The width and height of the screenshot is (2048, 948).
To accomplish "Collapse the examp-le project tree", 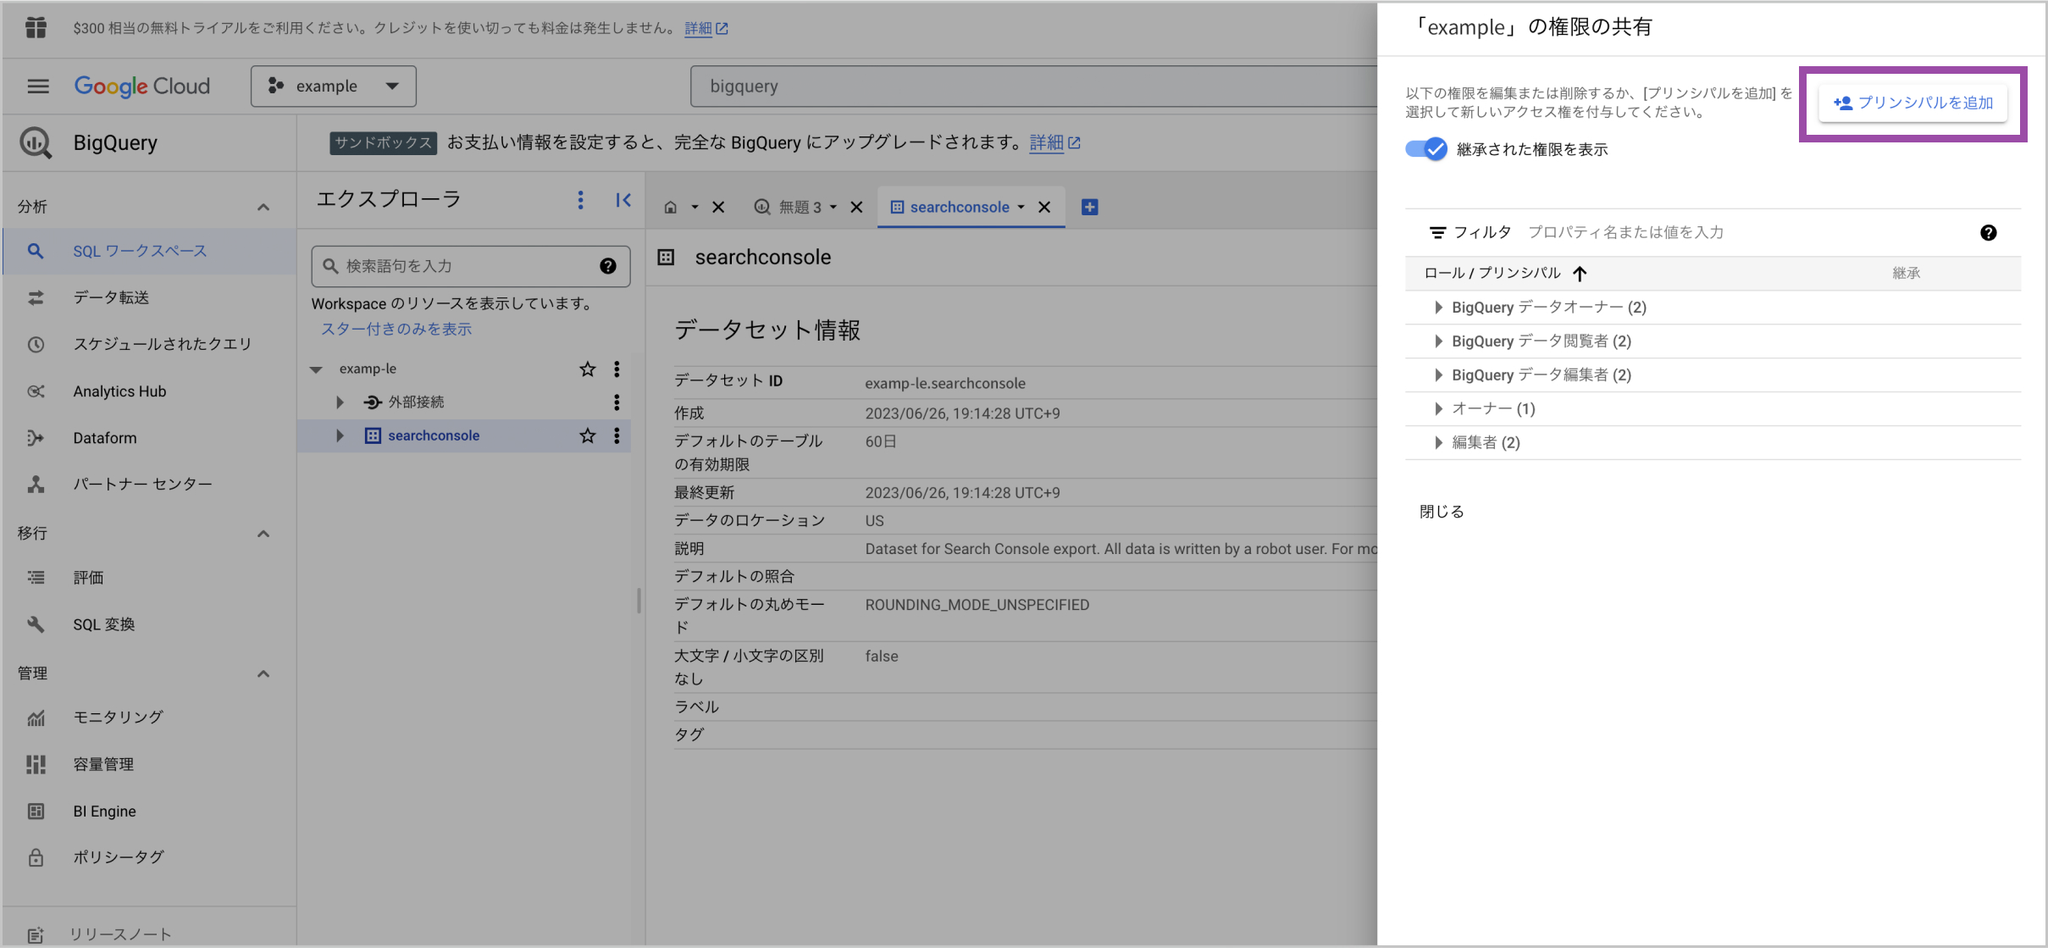I will coord(316,369).
